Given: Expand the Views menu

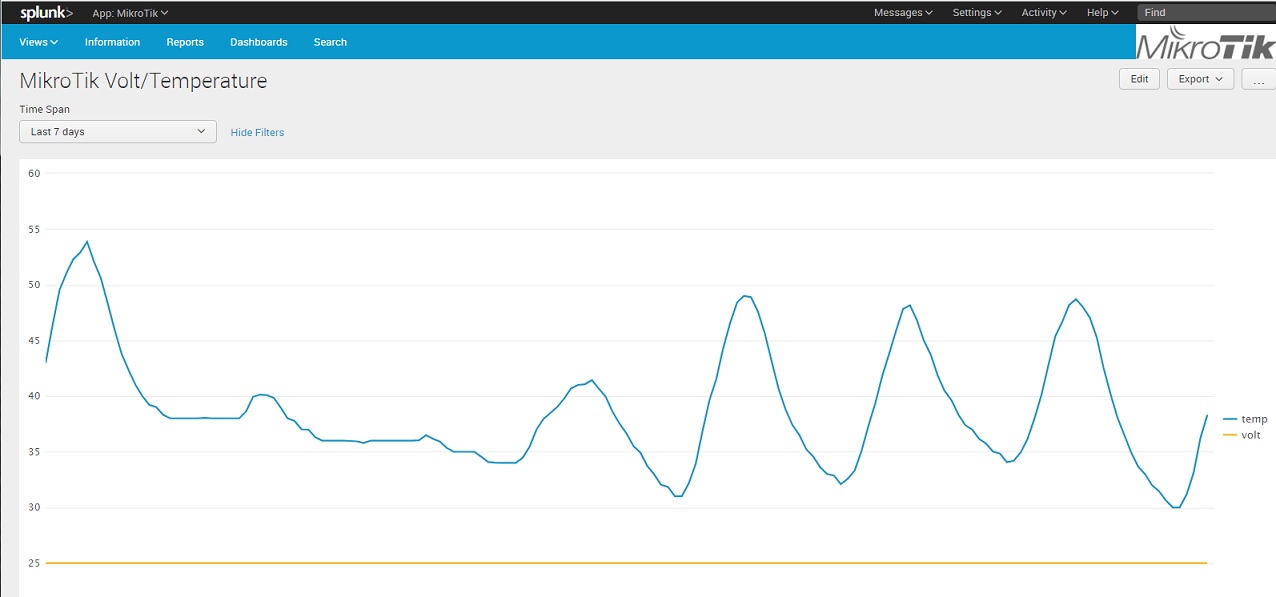Looking at the screenshot, I should pyautogui.click(x=39, y=42).
